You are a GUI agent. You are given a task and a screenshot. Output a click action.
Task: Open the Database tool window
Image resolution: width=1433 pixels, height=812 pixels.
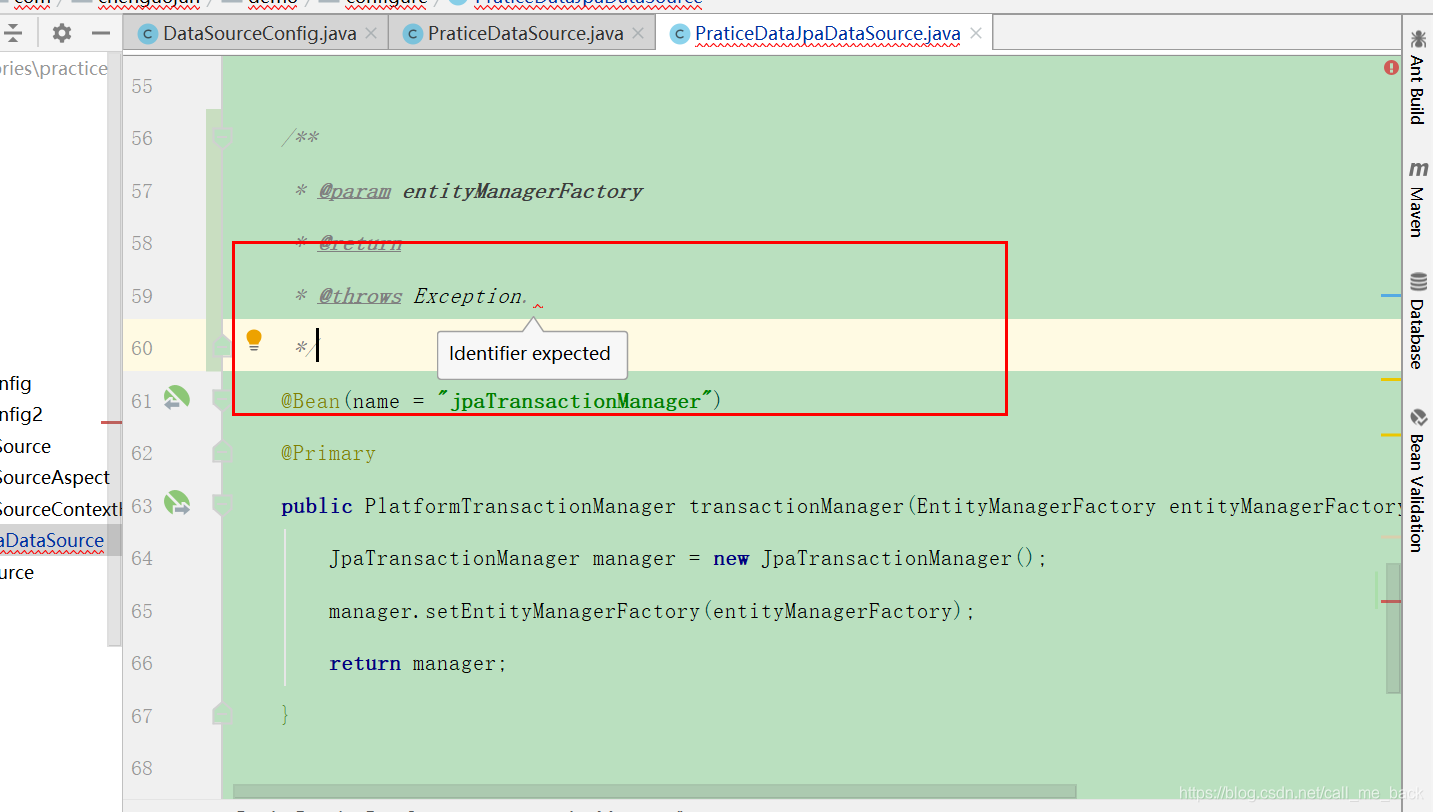(1417, 328)
